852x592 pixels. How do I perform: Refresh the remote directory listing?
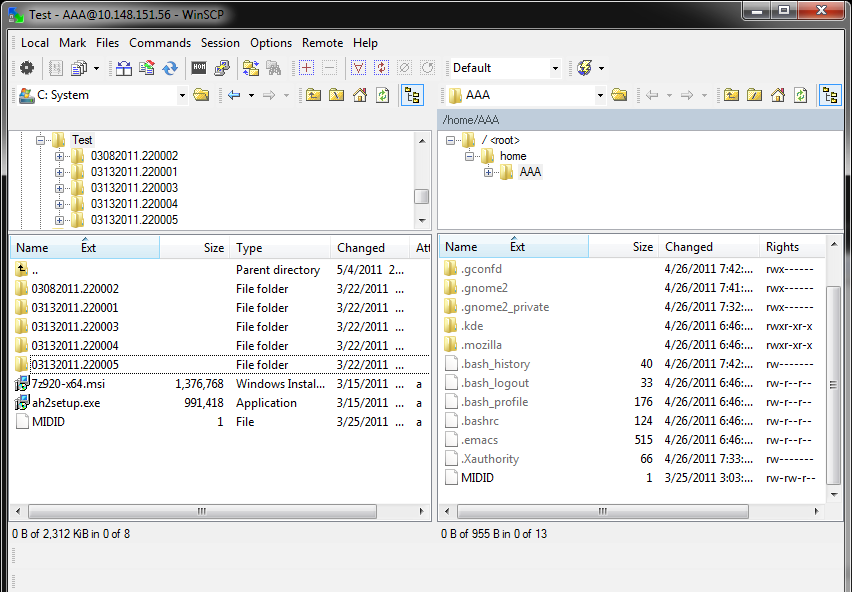pos(800,95)
